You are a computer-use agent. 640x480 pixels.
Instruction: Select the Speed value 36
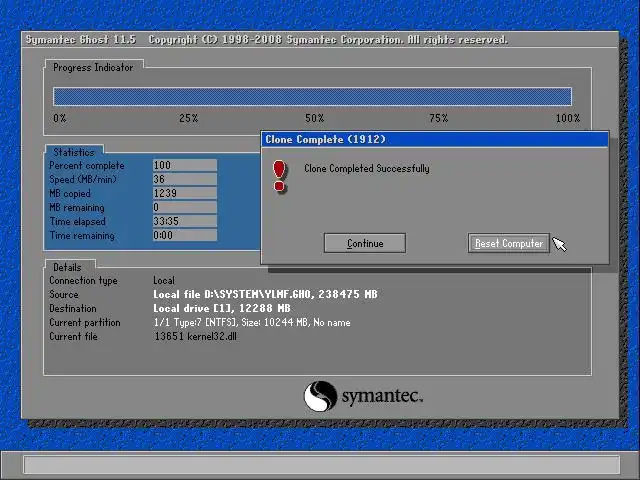coord(184,179)
